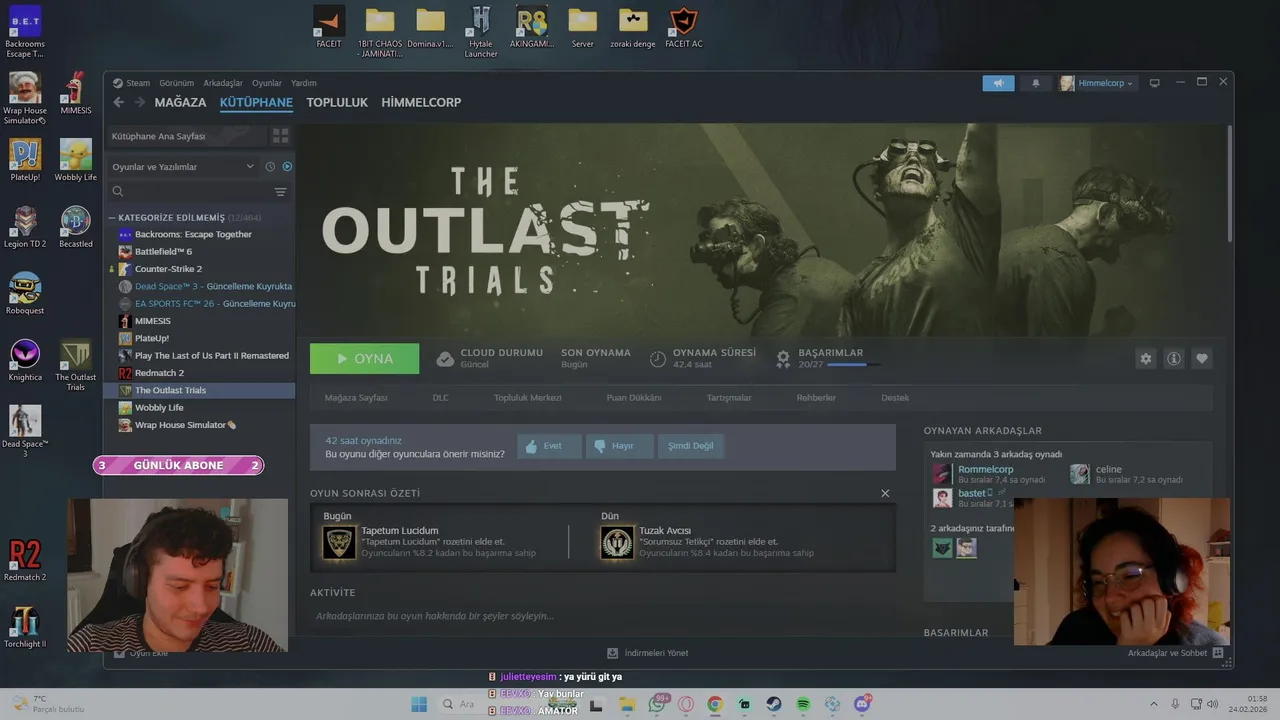The image size is (1280, 720).
Task: Go to the KÜTÜPHANE tab
Action: [x=256, y=102]
